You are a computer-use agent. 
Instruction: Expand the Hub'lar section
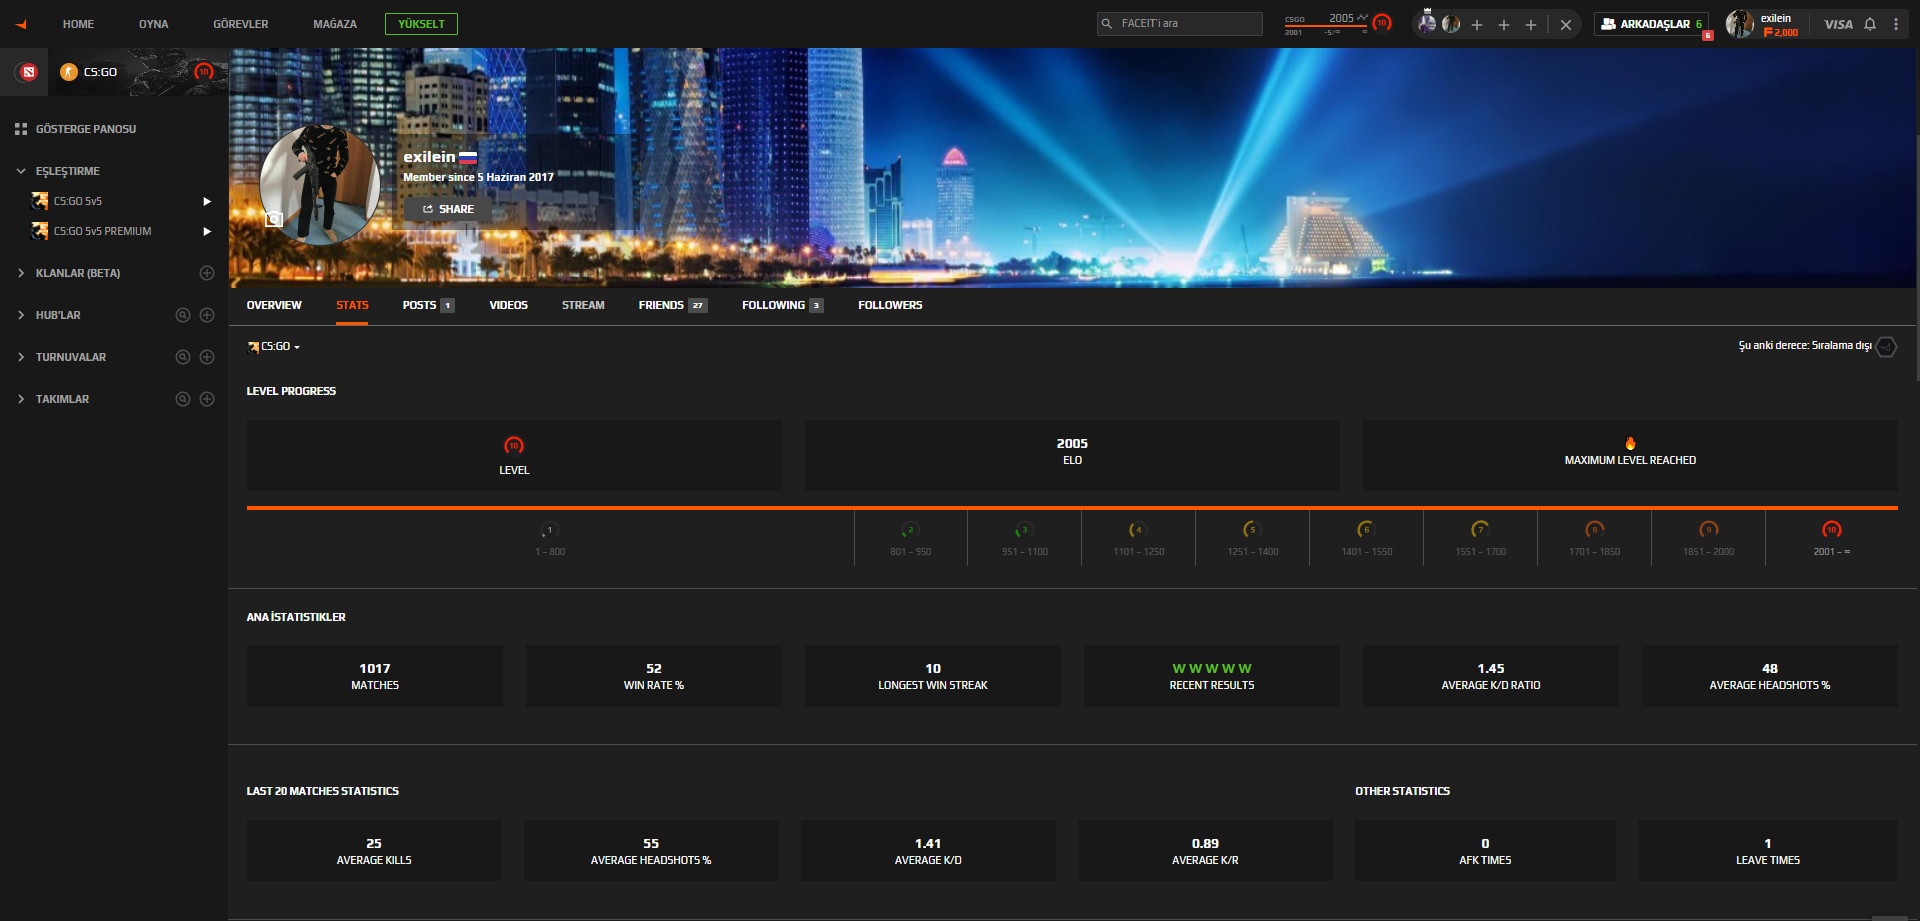click(21, 315)
